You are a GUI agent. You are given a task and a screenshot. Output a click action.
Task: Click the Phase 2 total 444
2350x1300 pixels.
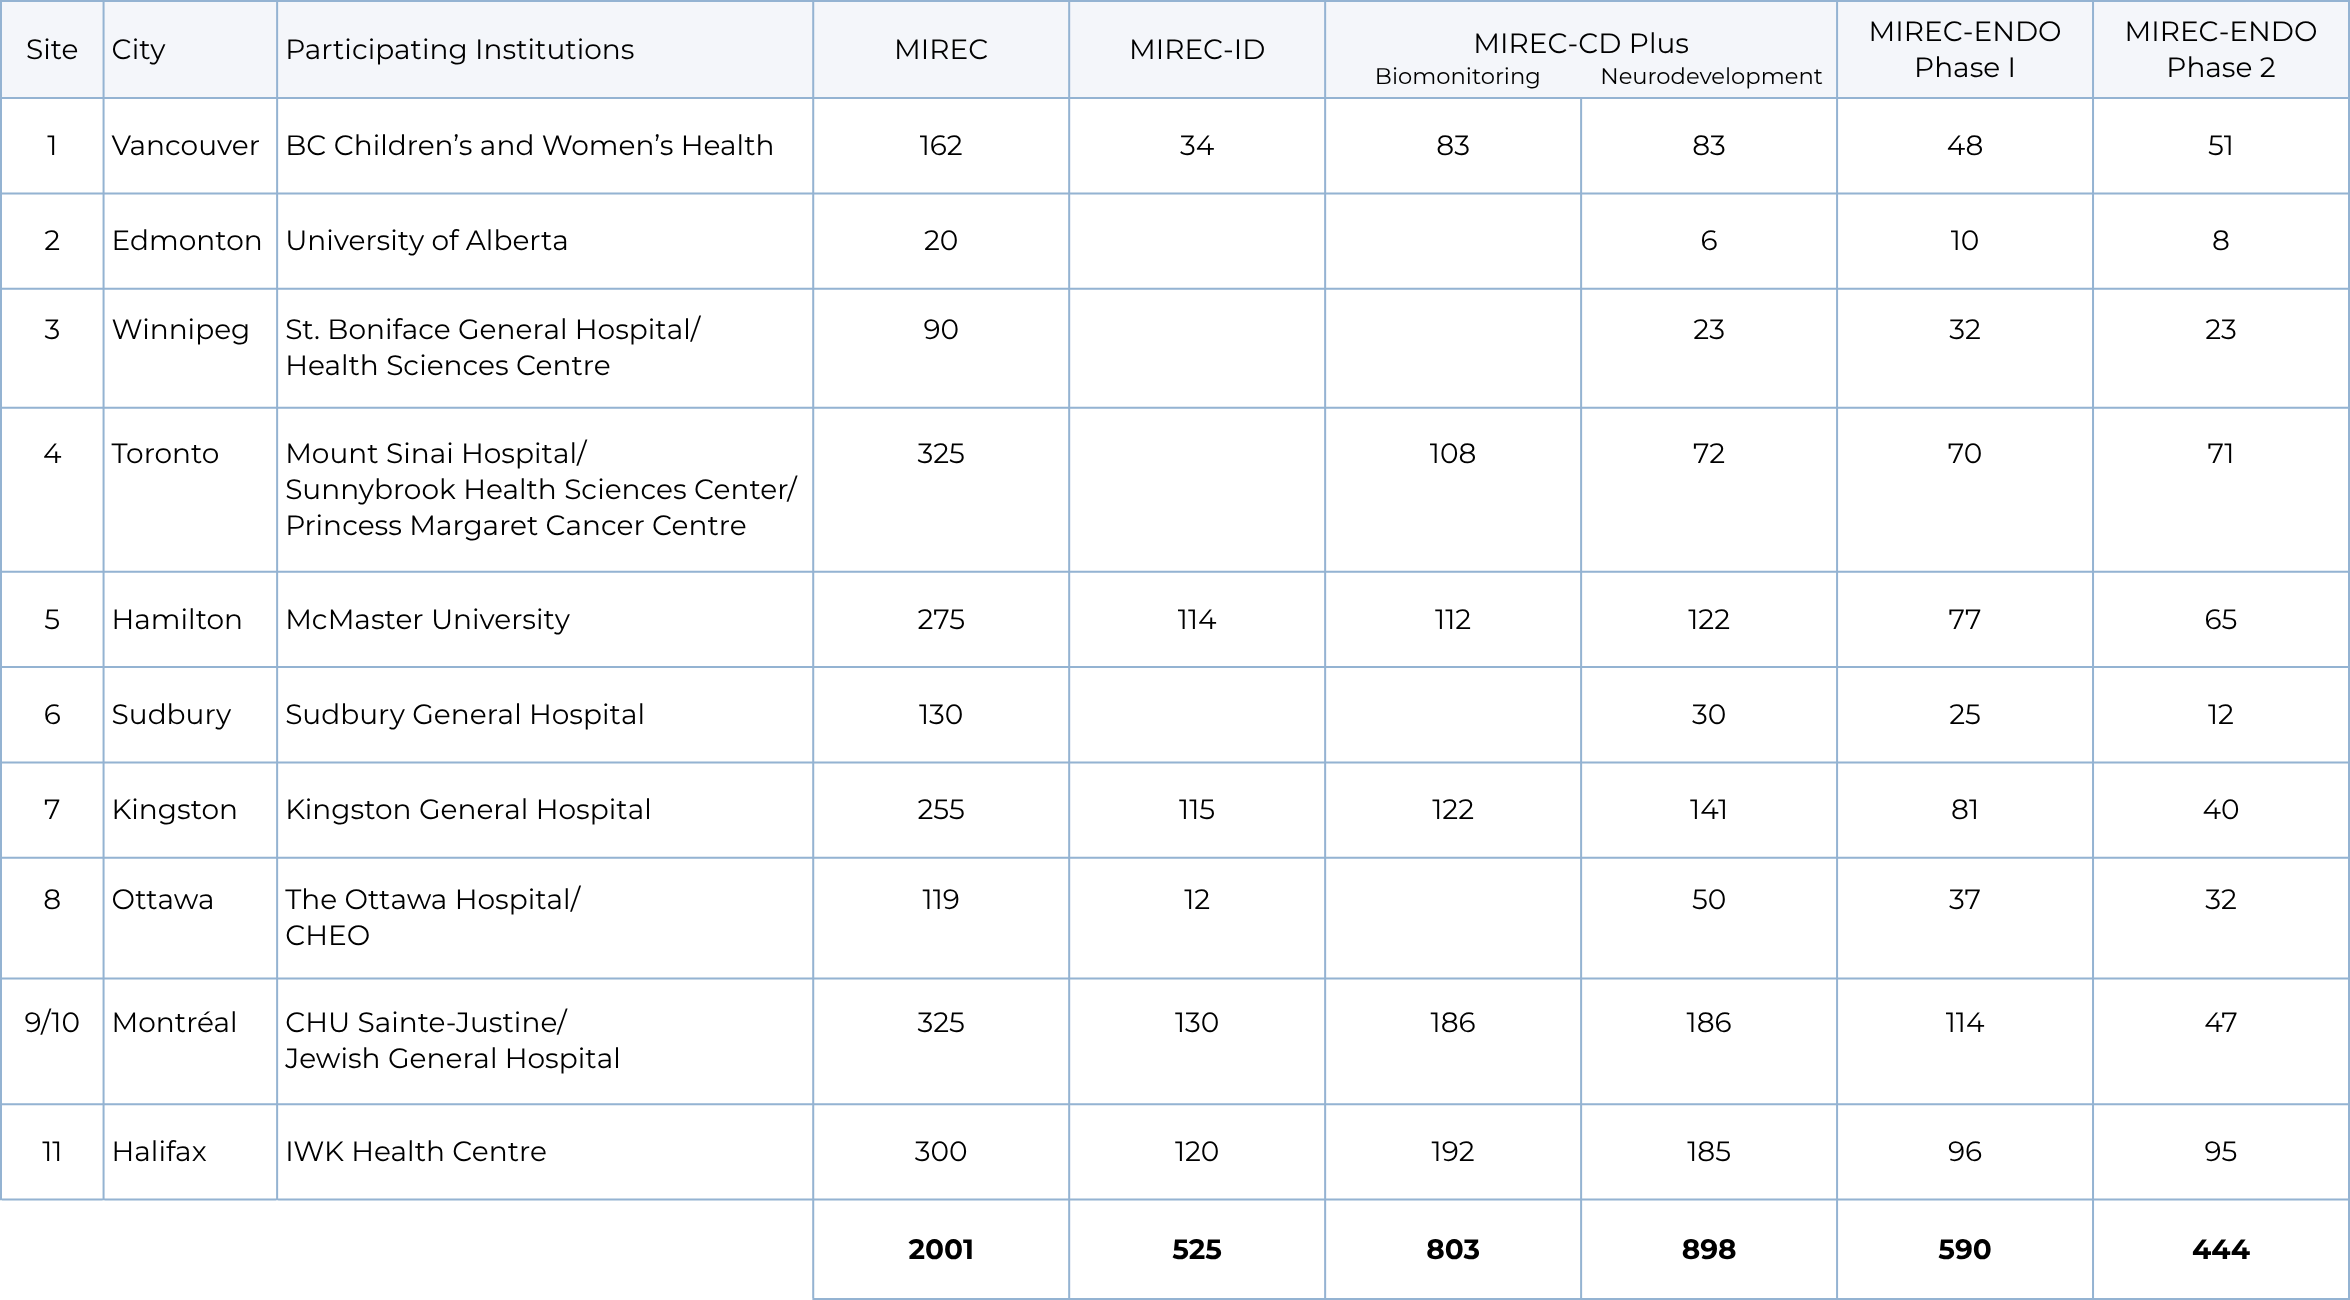[2221, 1250]
